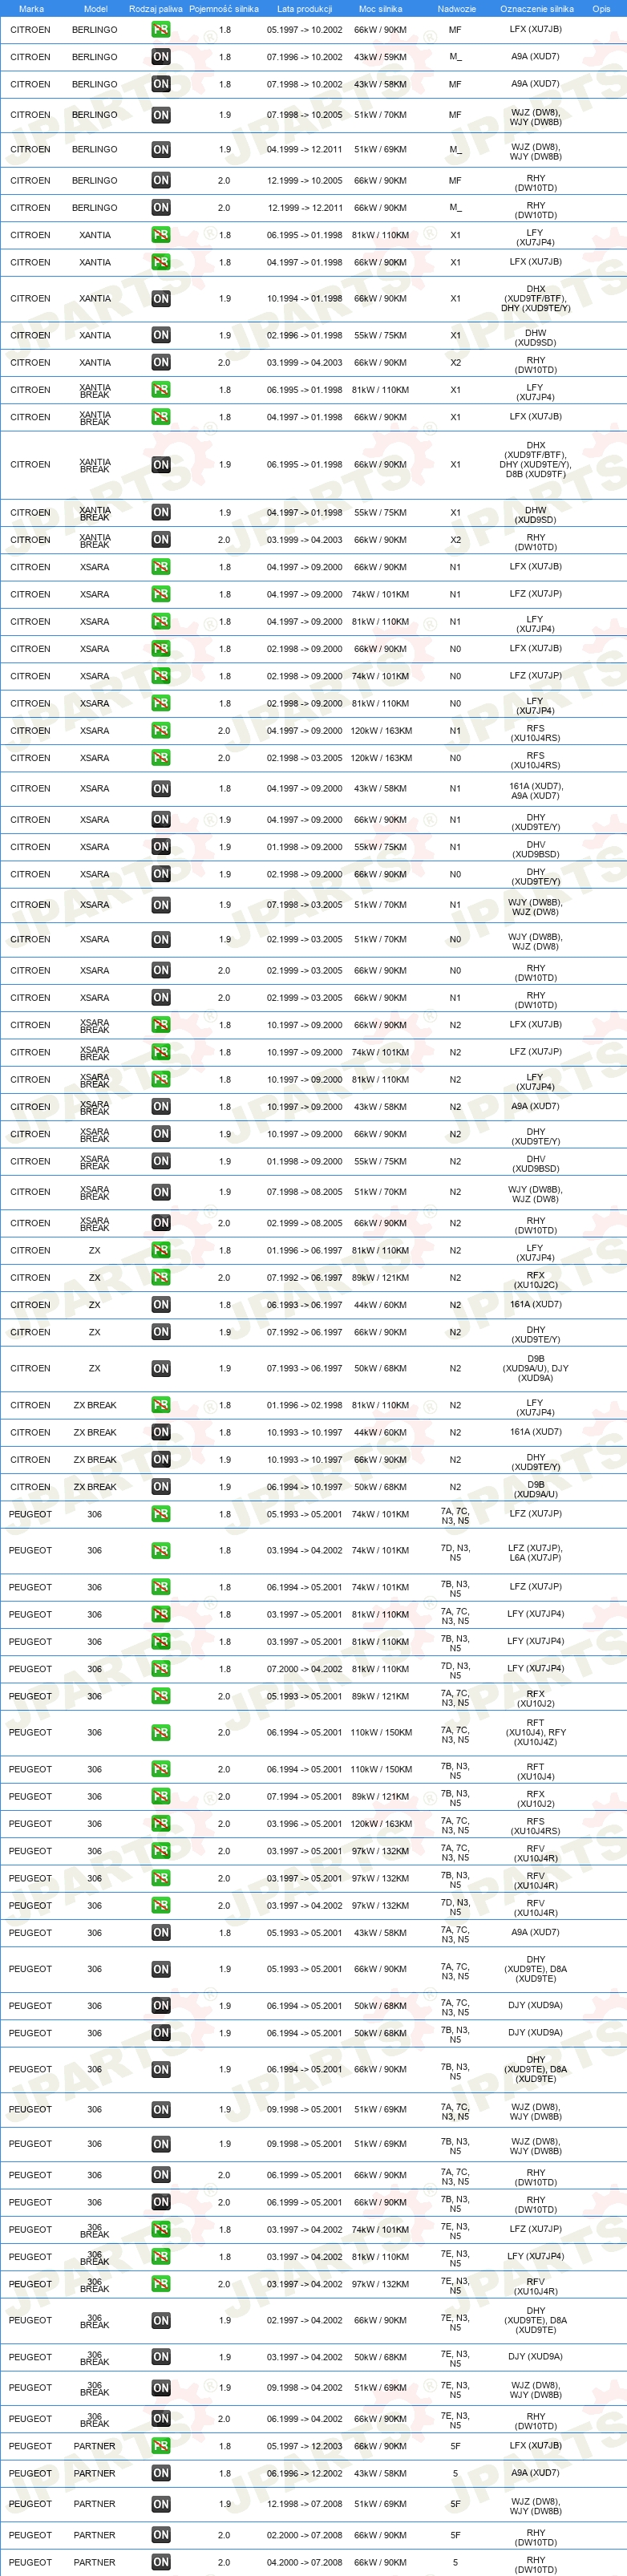Viewport: 627px width, 2576px height.
Task: Click ON icon in ZX Break 06.1994 D9B row
Action: [x=161, y=1488]
